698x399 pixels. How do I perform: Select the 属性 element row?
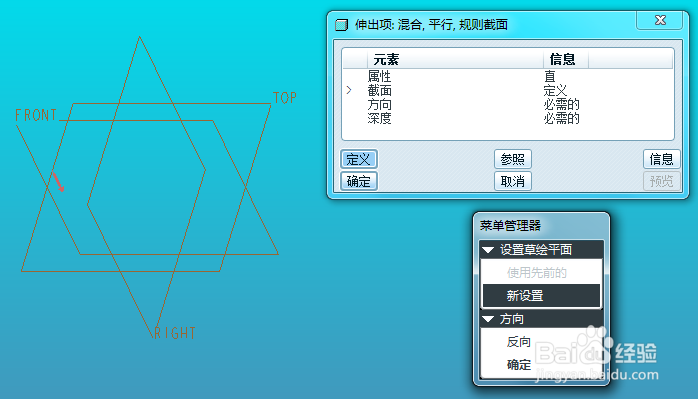(507, 76)
